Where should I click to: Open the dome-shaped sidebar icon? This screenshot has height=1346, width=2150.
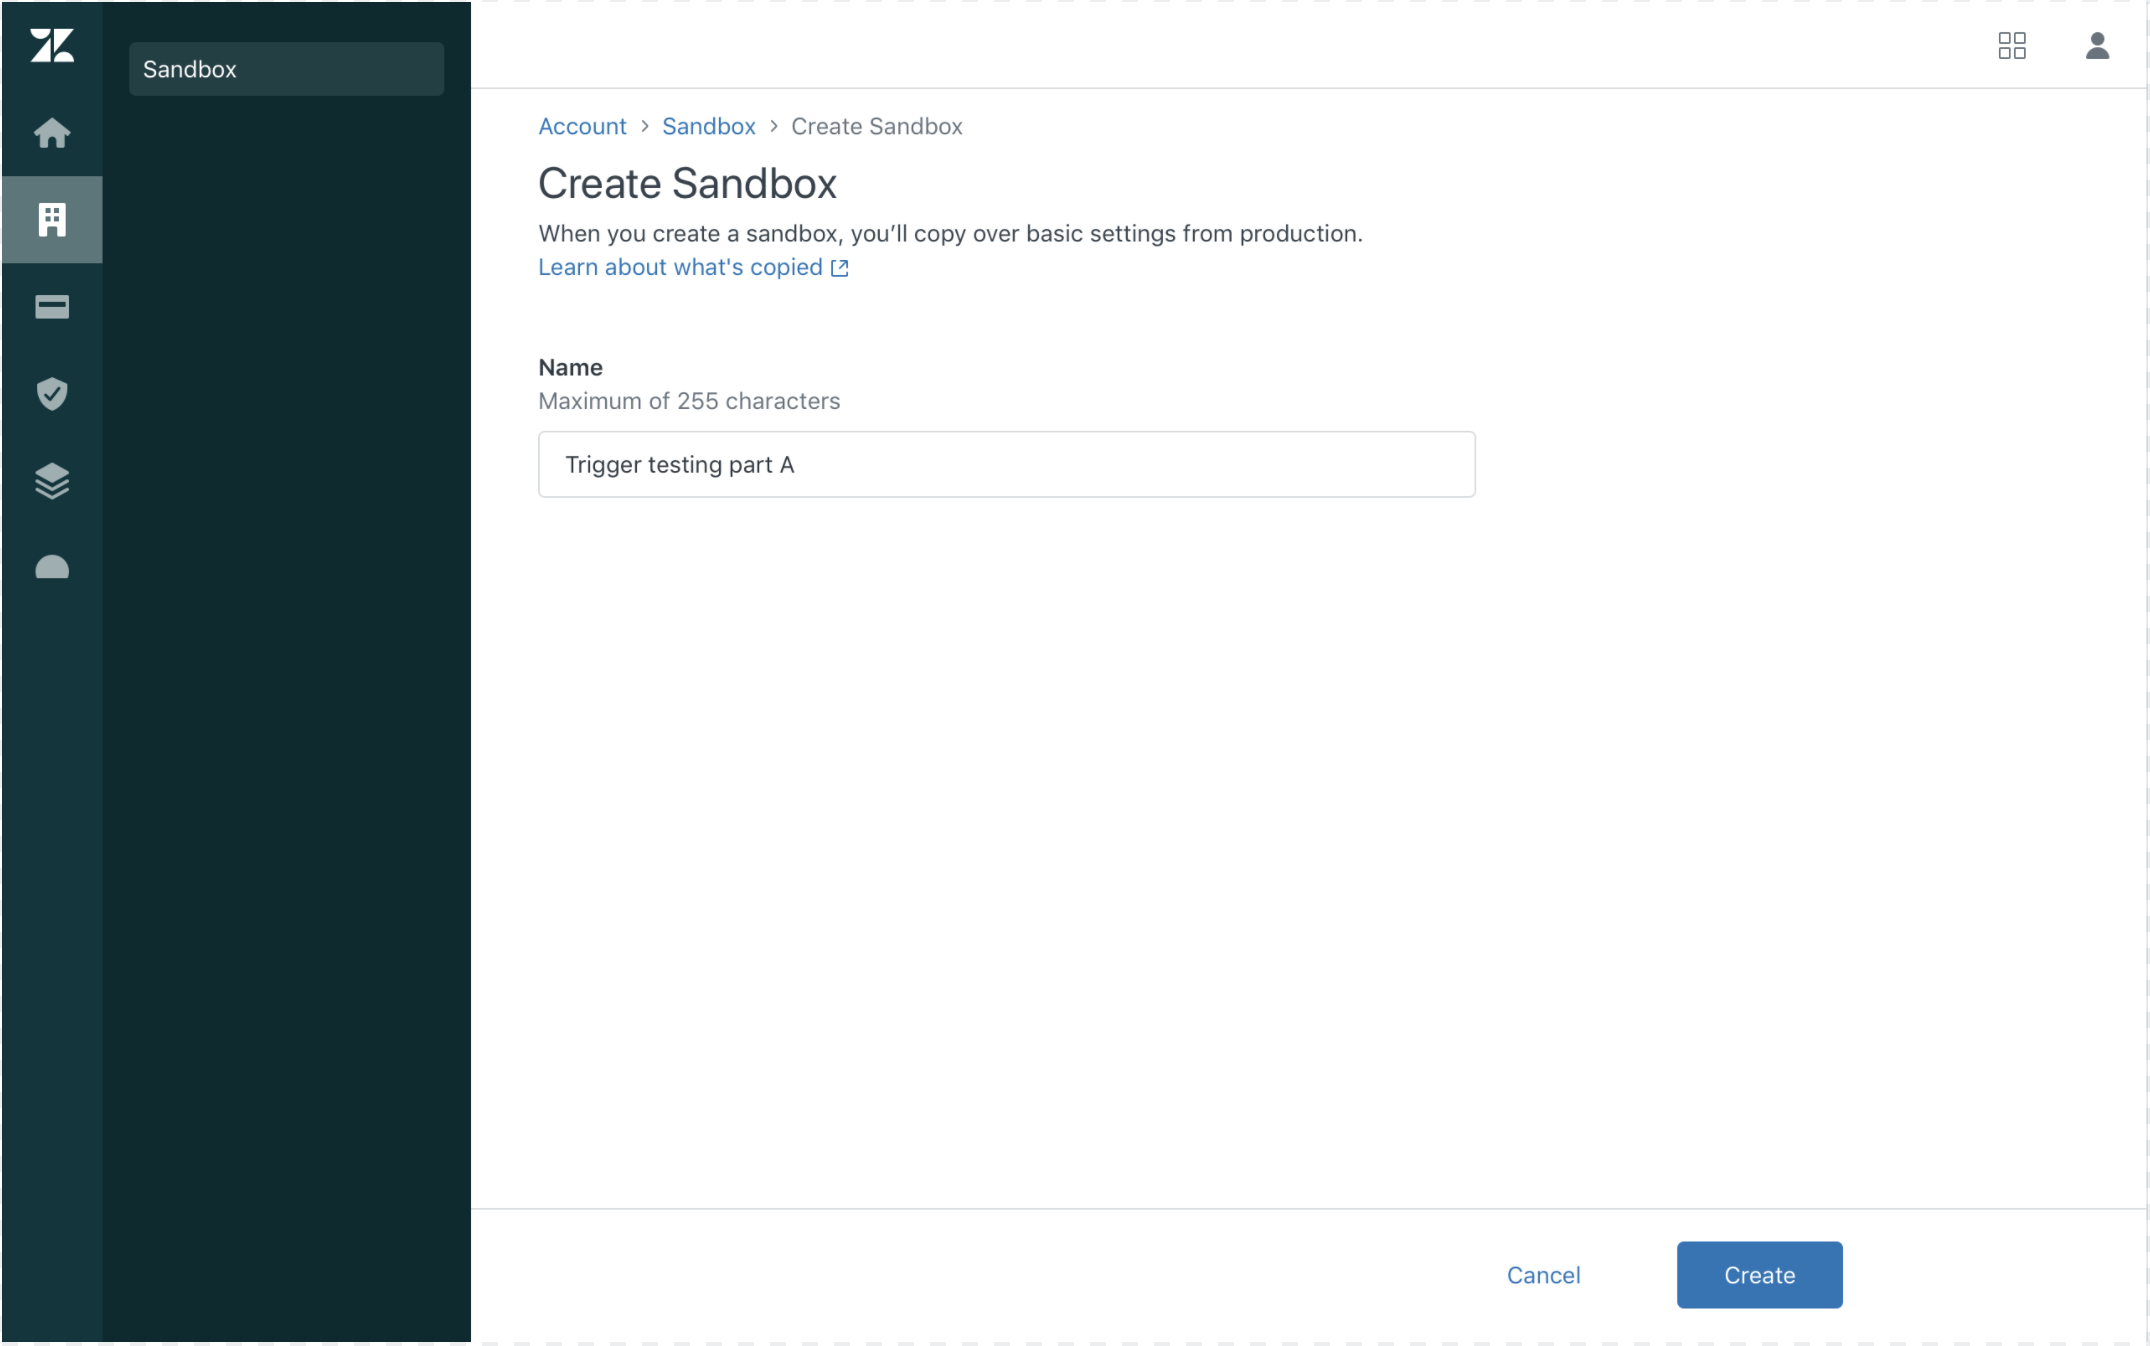point(52,568)
